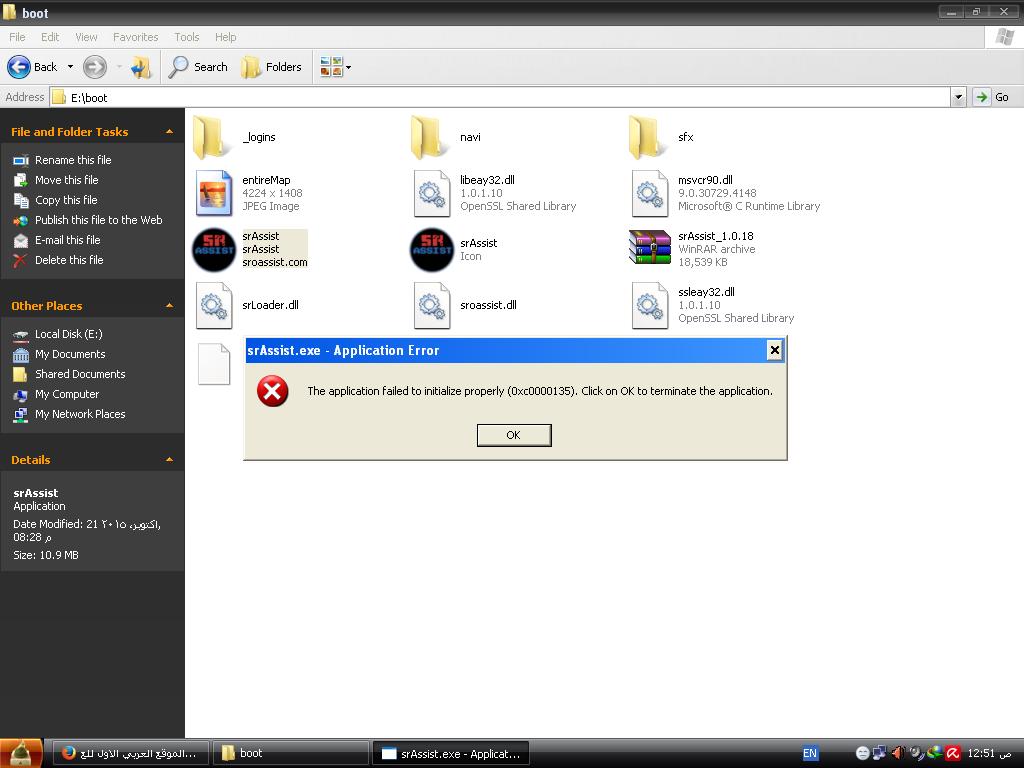The height and width of the screenshot is (768, 1024).
Task: Open the navi folder
Action: coord(430,137)
